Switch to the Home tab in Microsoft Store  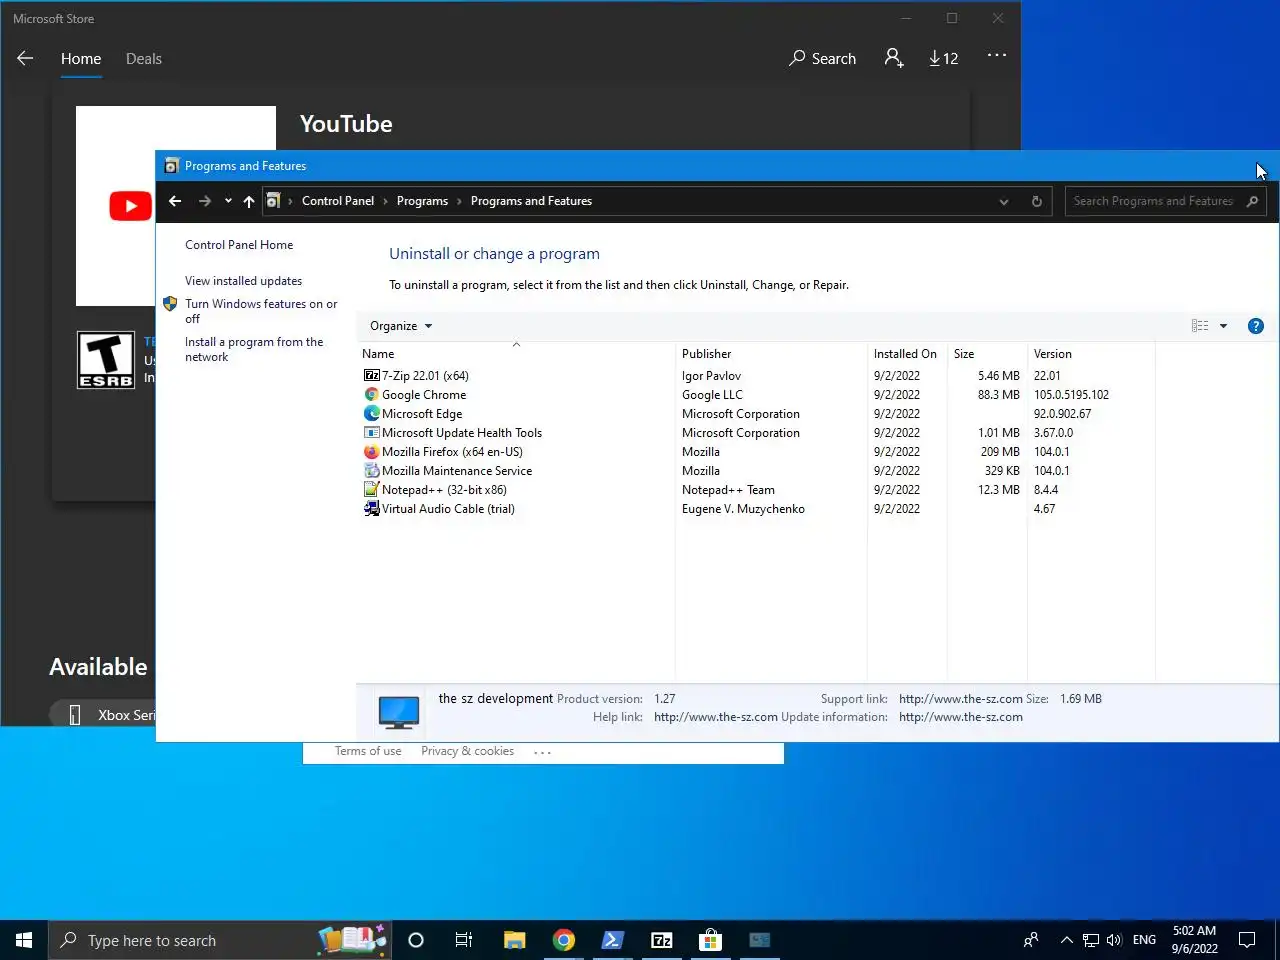[x=81, y=59]
